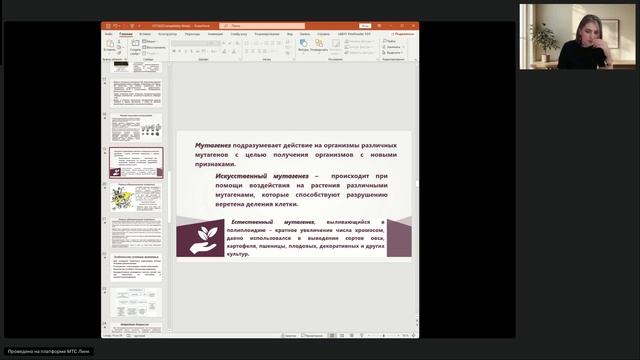This screenshot has height=360, width=640.
Task: Toggle bulleted list
Action: coord(248,43)
